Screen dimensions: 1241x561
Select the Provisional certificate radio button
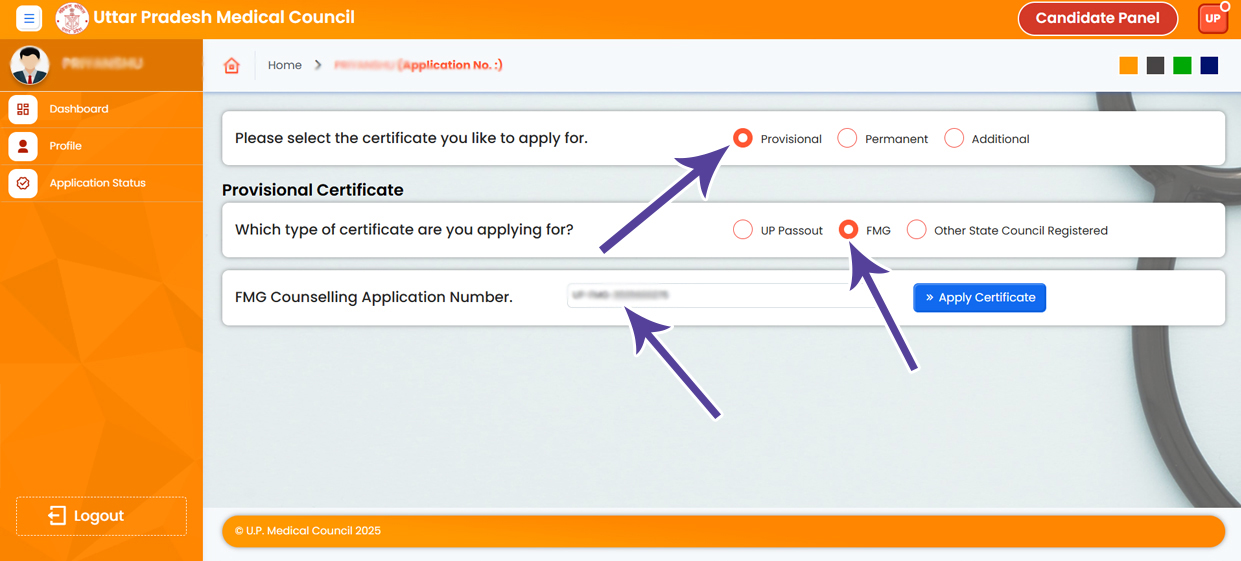click(743, 139)
